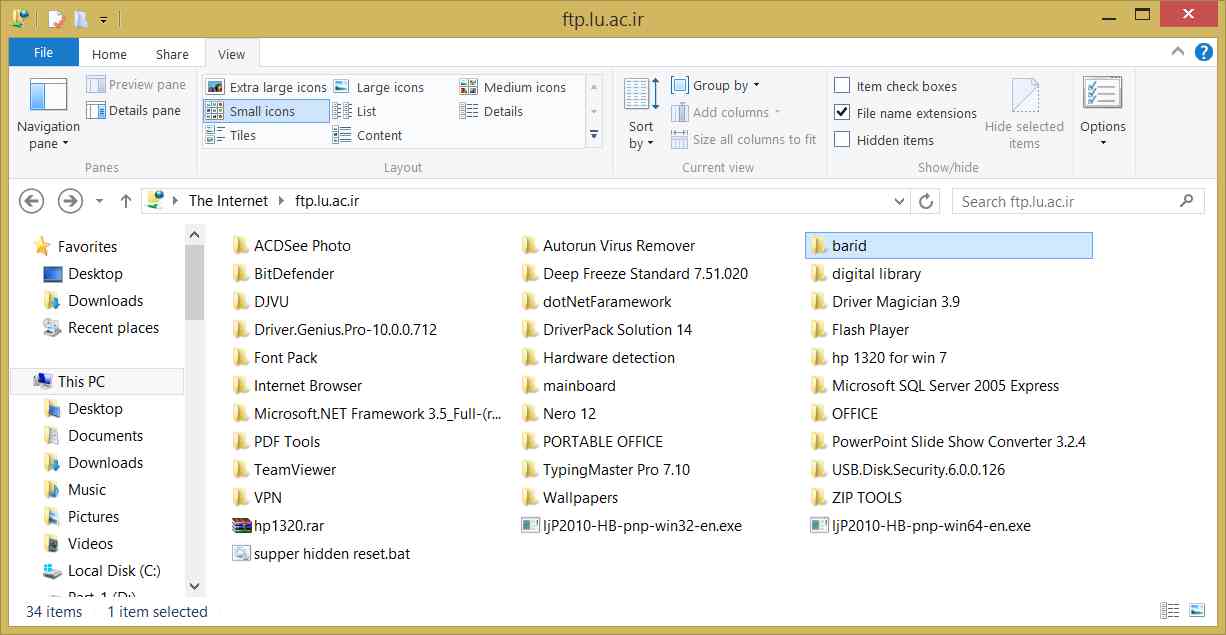Switch layout to Large icons
Viewport: 1226px width, 635px height.
pyautogui.click(x=379, y=87)
